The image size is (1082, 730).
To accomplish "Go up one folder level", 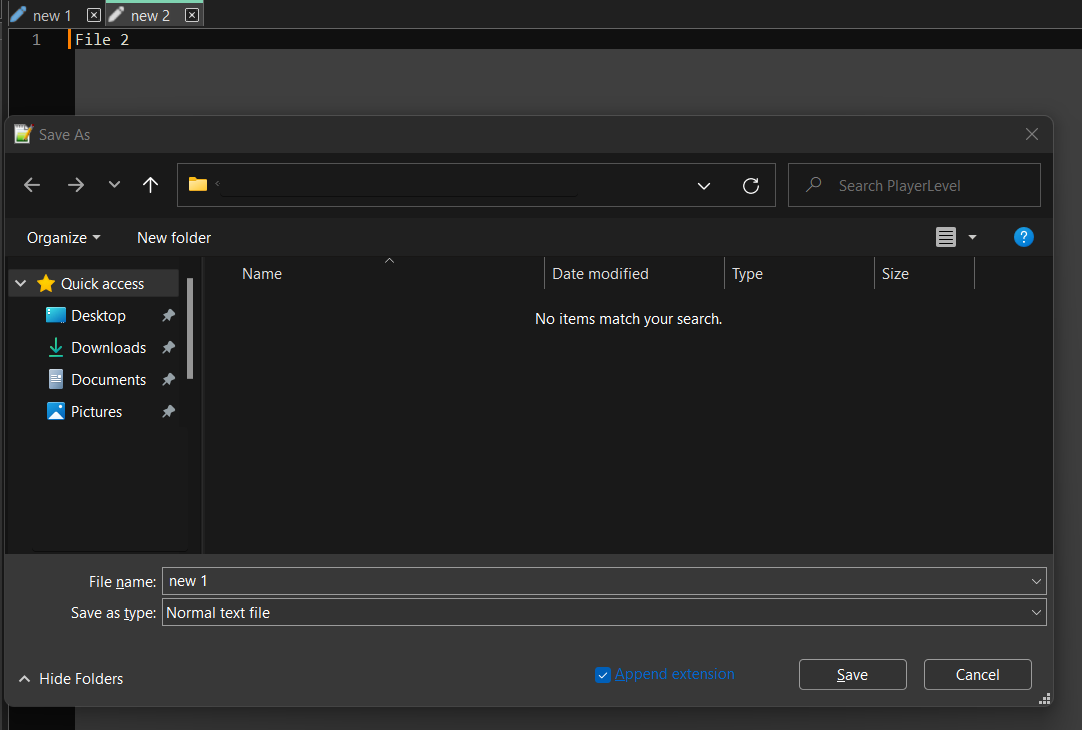I will [x=150, y=185].
